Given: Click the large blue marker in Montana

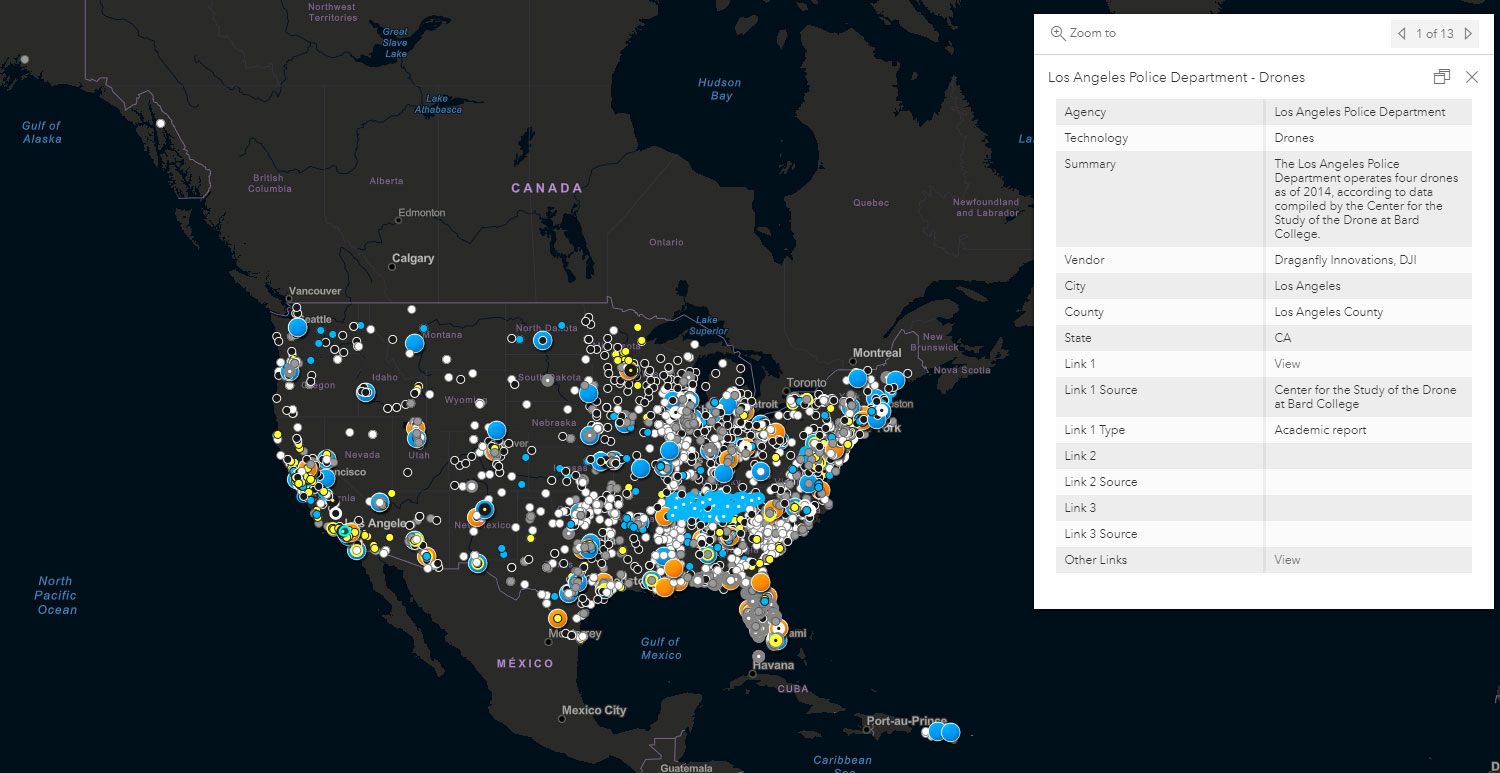Looking at the screenshot, I should coord(415,344).
